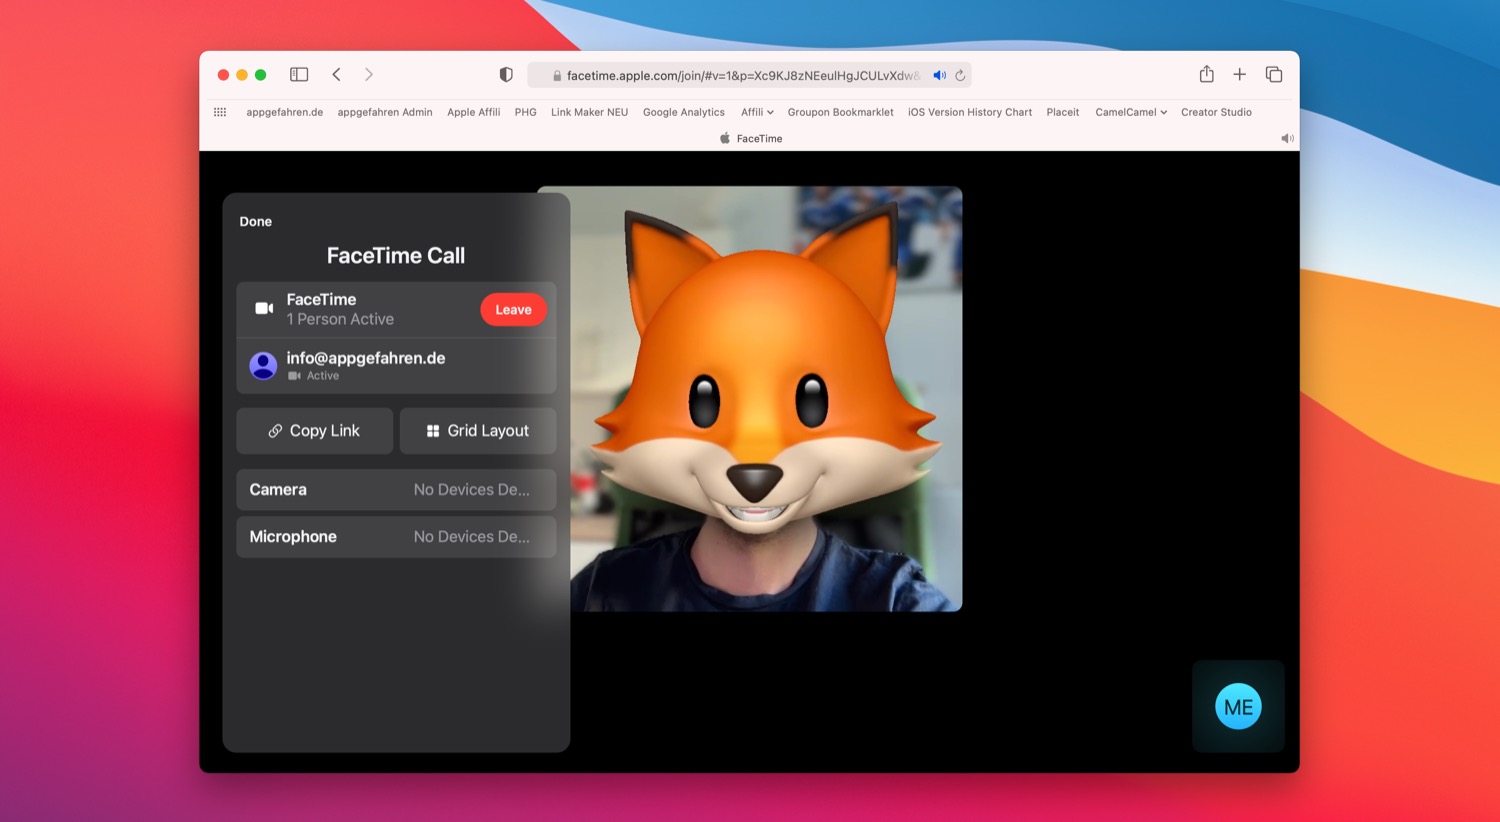Image resolution: width=1500 pixels, height=822 pixels.
Task: Show the apps grid in favorites bar
Action: coord(220,112)
